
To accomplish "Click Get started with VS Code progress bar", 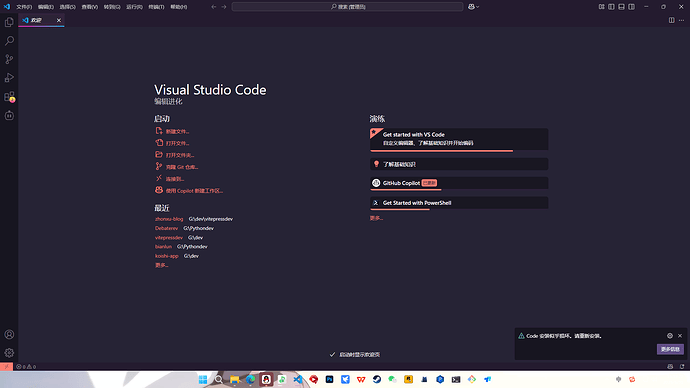I will coord(442,151).
